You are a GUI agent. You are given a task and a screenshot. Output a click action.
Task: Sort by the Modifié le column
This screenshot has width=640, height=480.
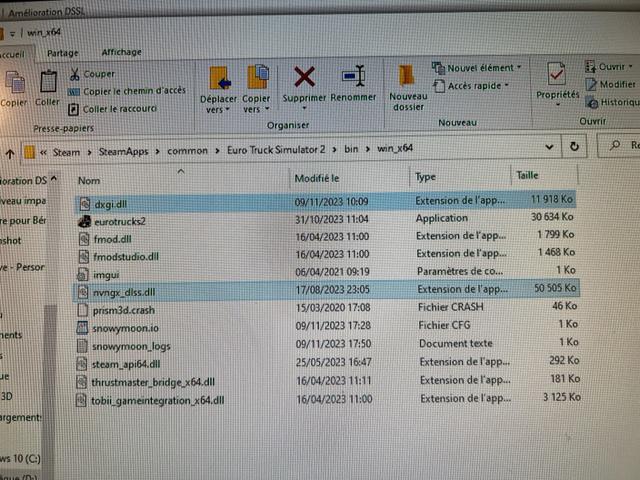(x=317, y=178)
